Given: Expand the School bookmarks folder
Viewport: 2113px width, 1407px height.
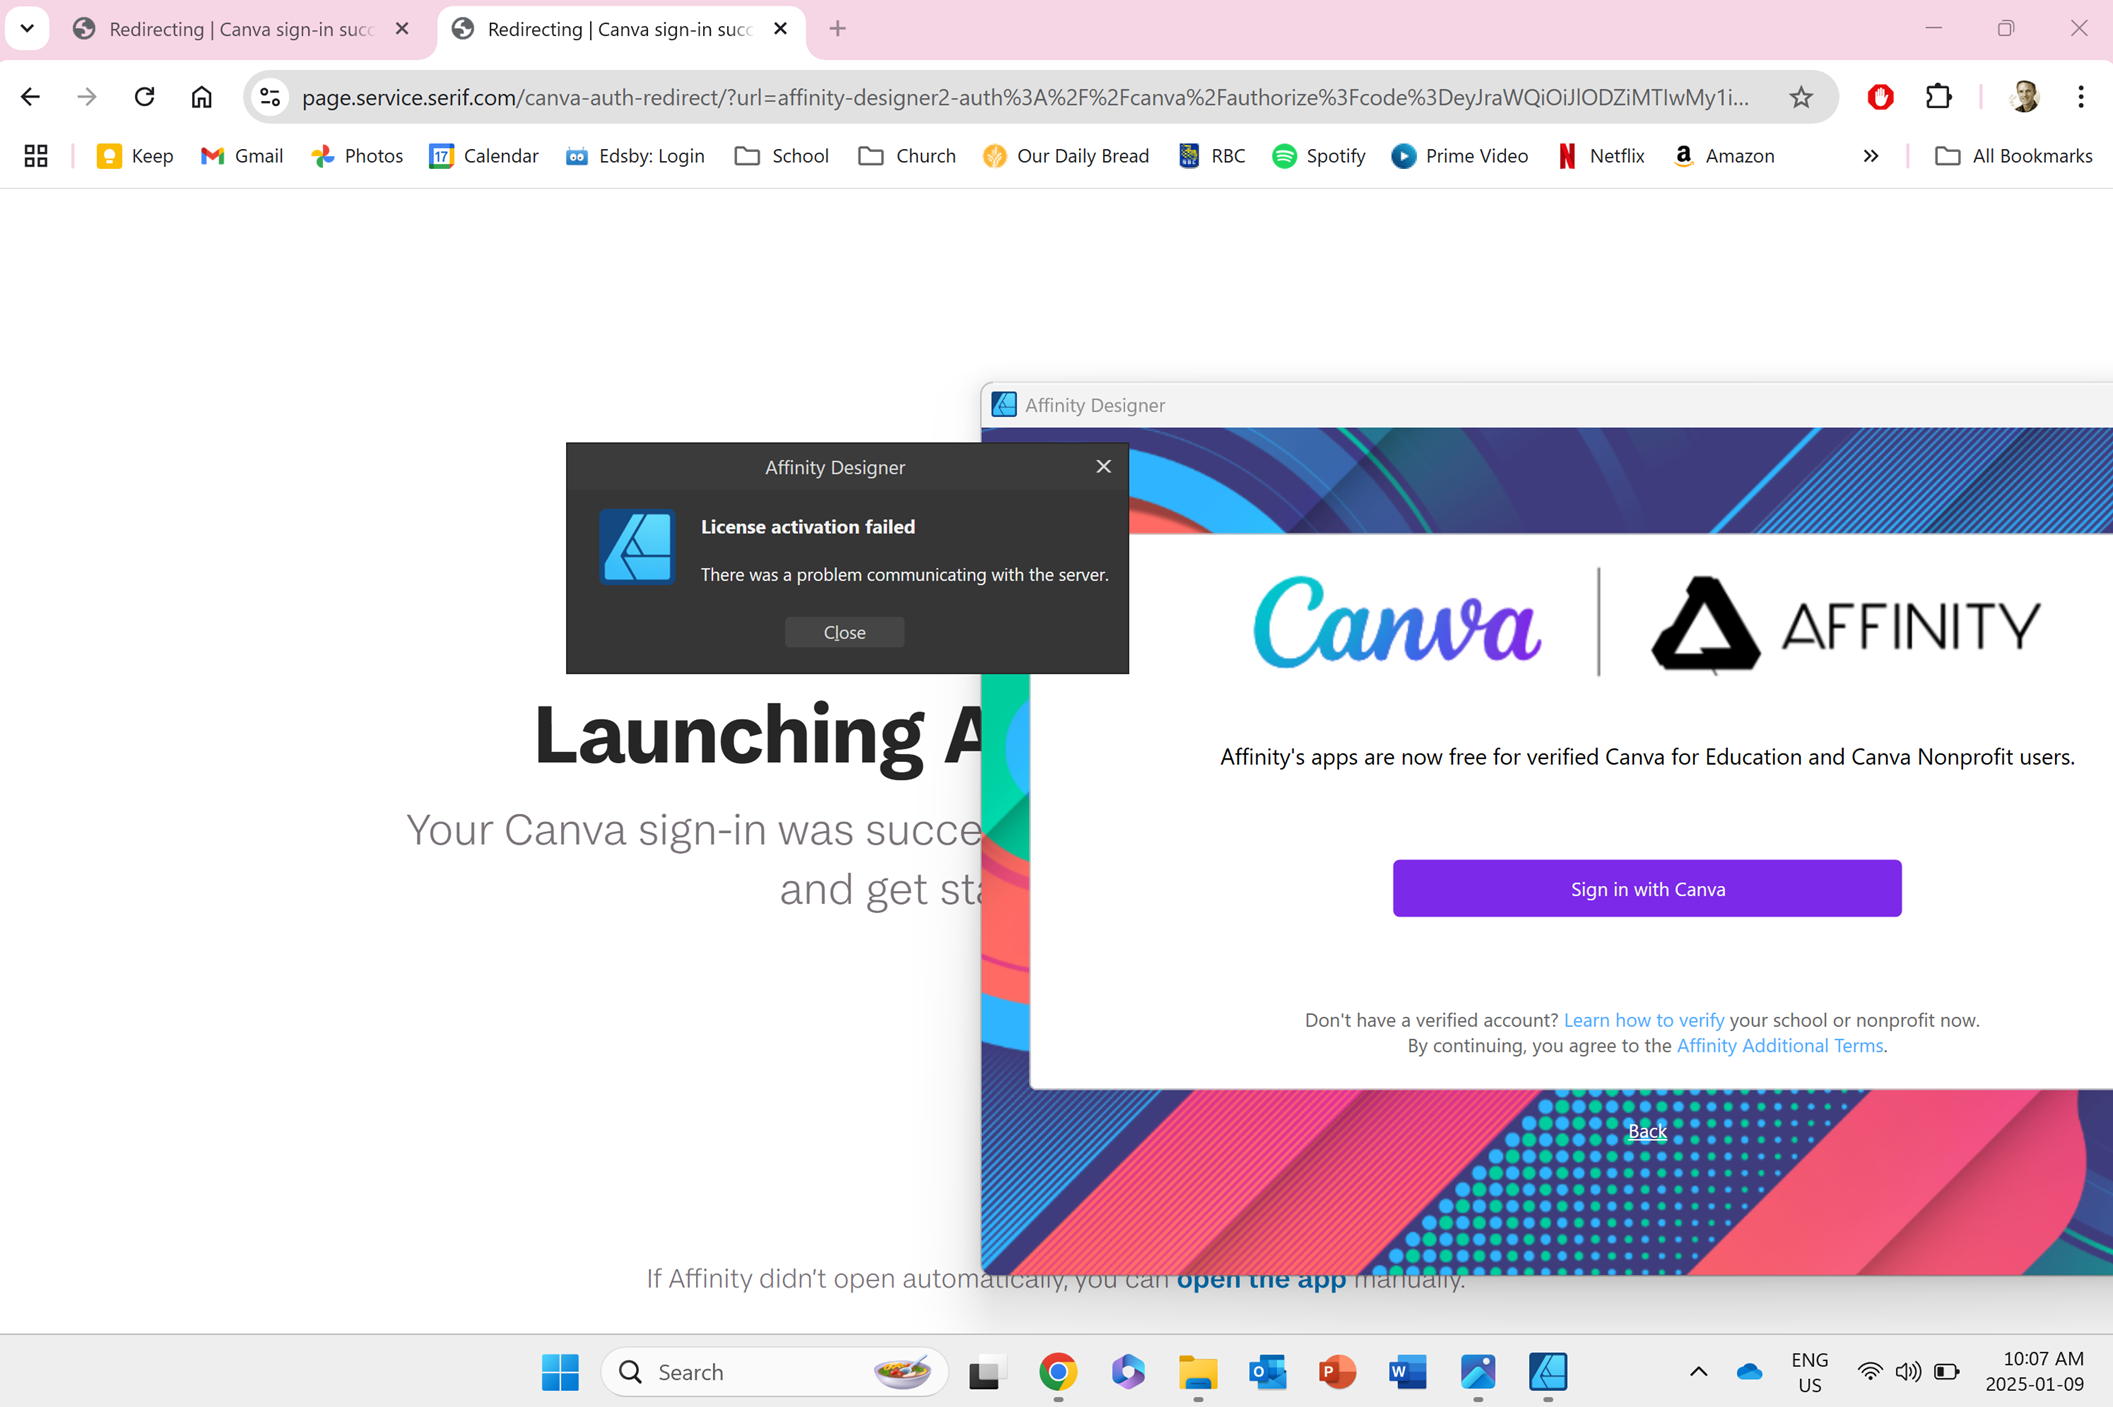Looking at the screenshot, I should [781, 156].
